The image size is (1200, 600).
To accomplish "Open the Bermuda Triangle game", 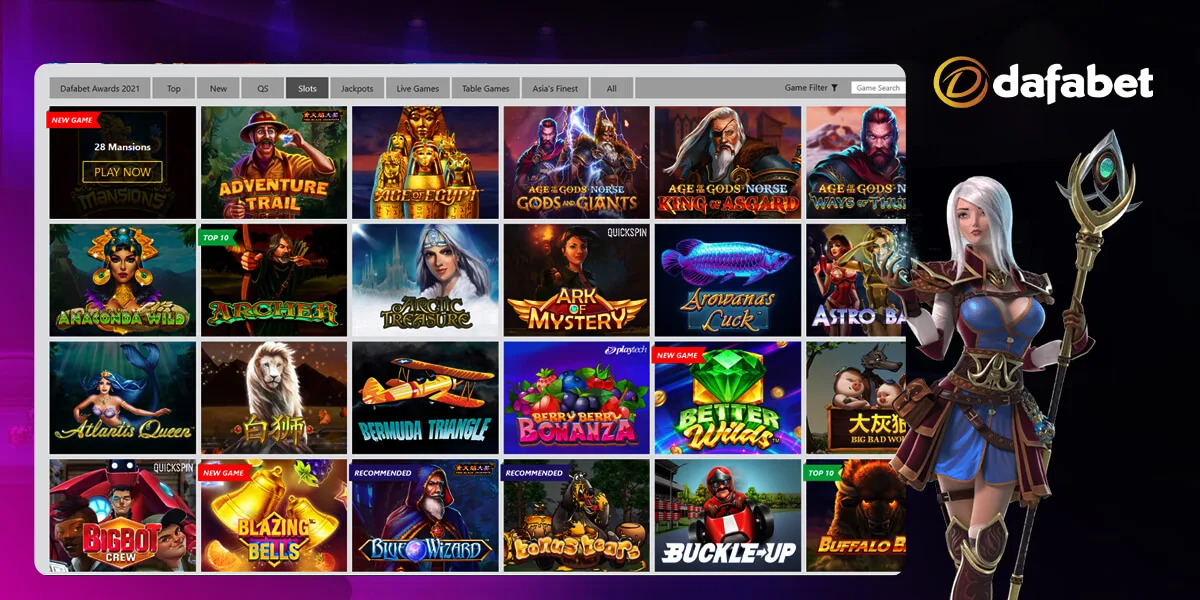I will tap(425, 398).
